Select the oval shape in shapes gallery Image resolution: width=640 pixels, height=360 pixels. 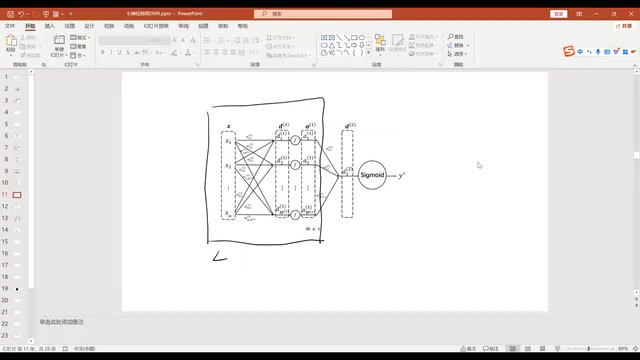362,38
